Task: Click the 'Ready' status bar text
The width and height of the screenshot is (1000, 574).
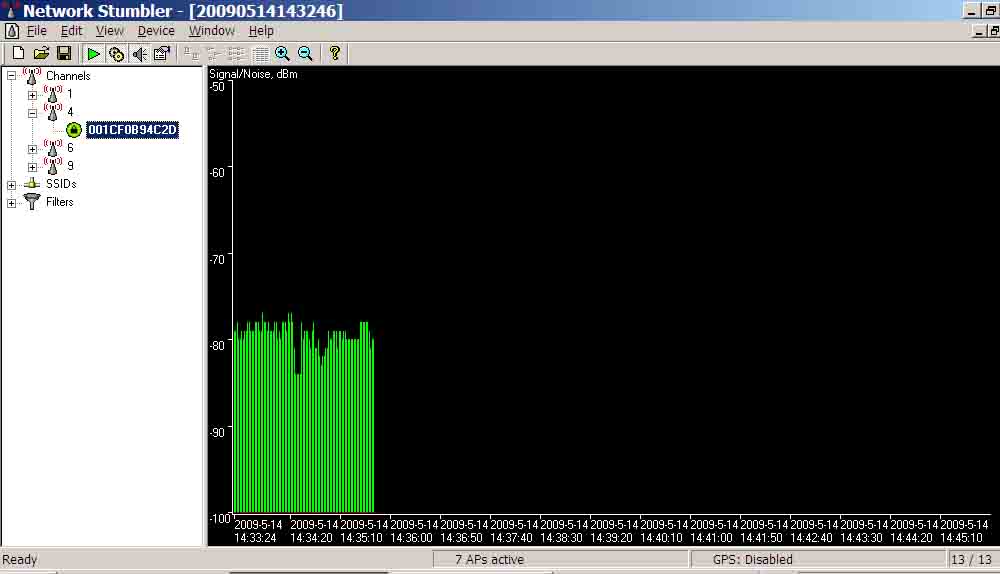Action: tap(20, 560)
